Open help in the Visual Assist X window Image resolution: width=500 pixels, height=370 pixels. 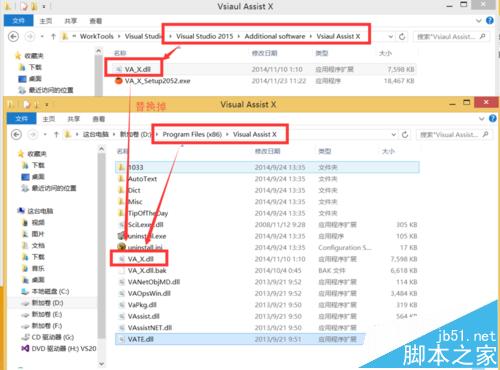(493, 119)
